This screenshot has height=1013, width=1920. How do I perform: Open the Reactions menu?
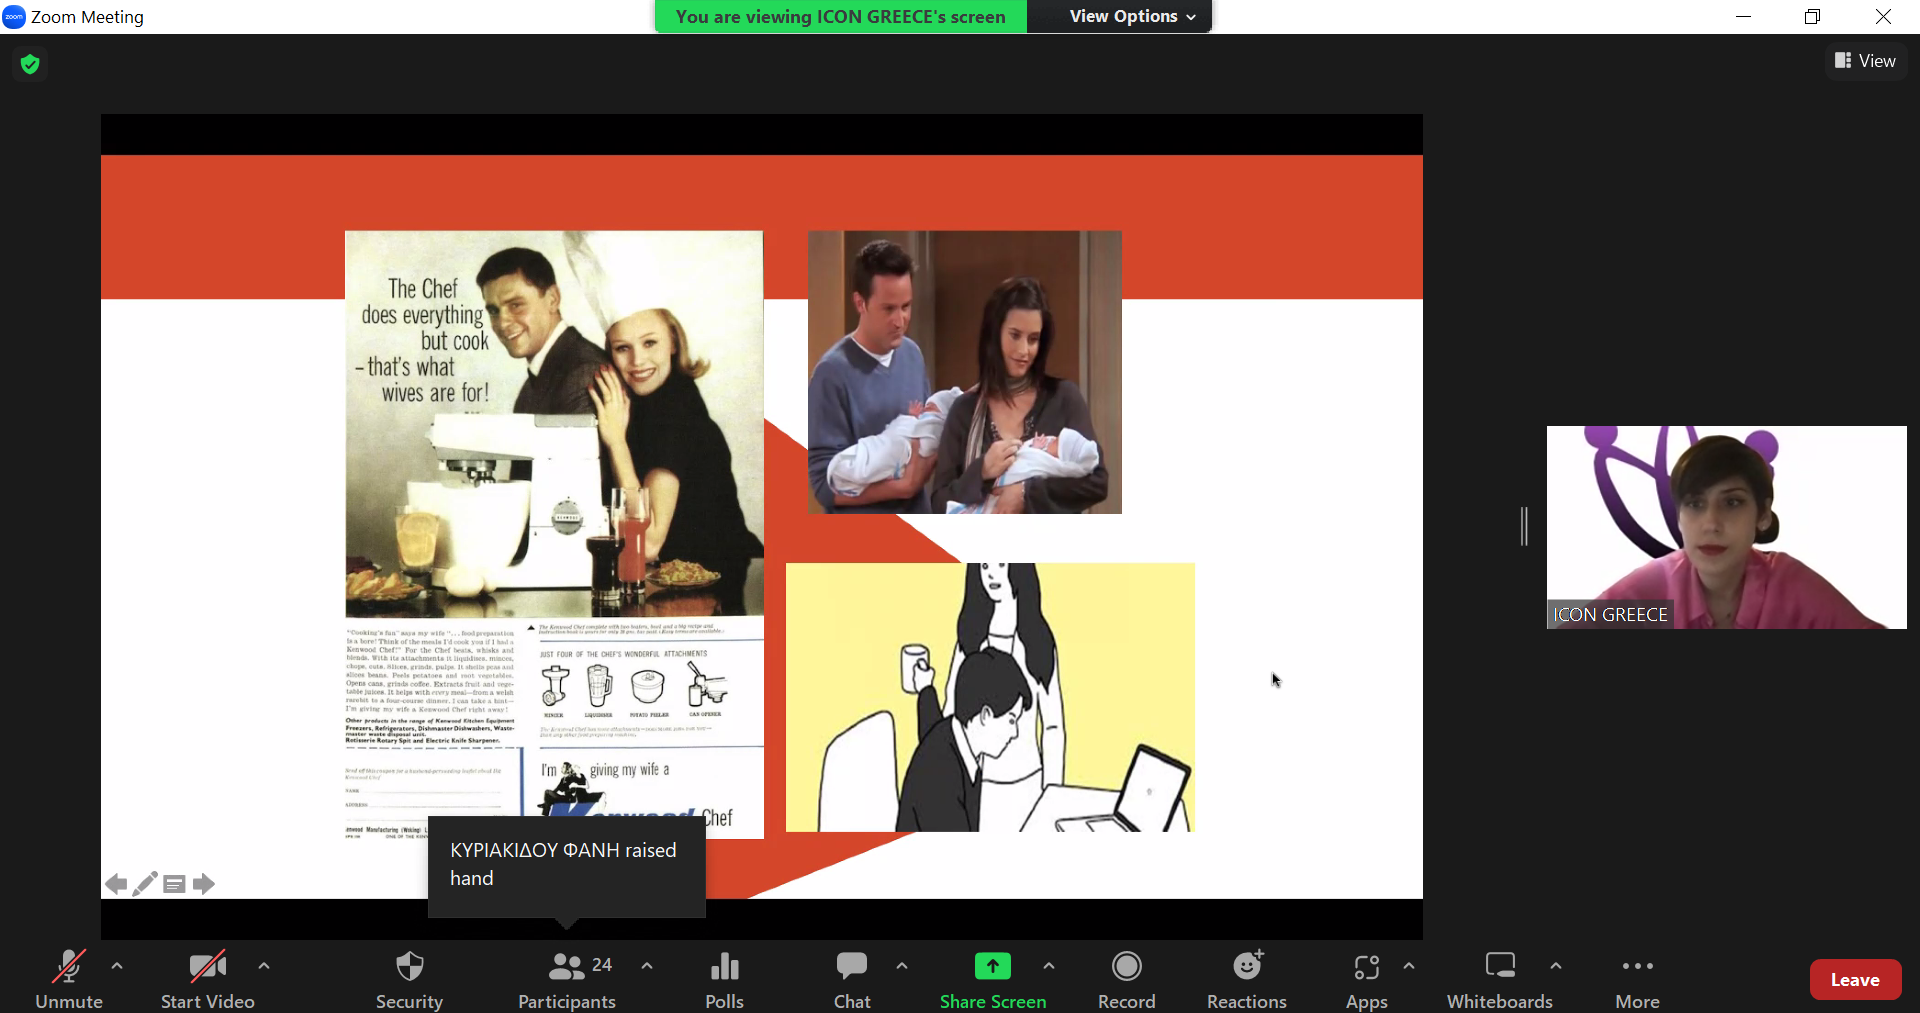pos(1247,979)
